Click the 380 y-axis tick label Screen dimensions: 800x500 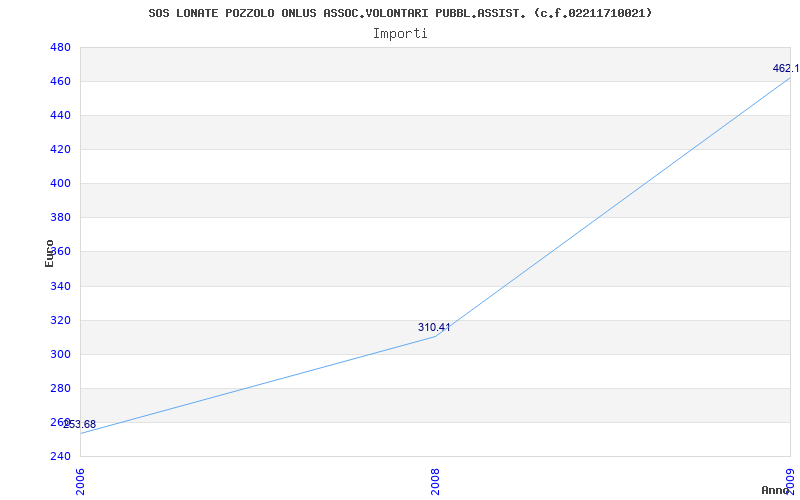[x=60, y=218]
